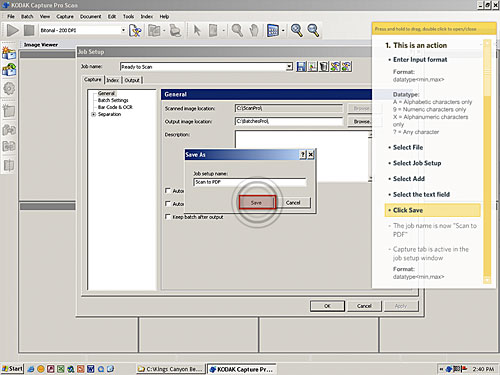Click the New Batch sidebar icon with starburst
Screen dimensions: 500x375
9,53
